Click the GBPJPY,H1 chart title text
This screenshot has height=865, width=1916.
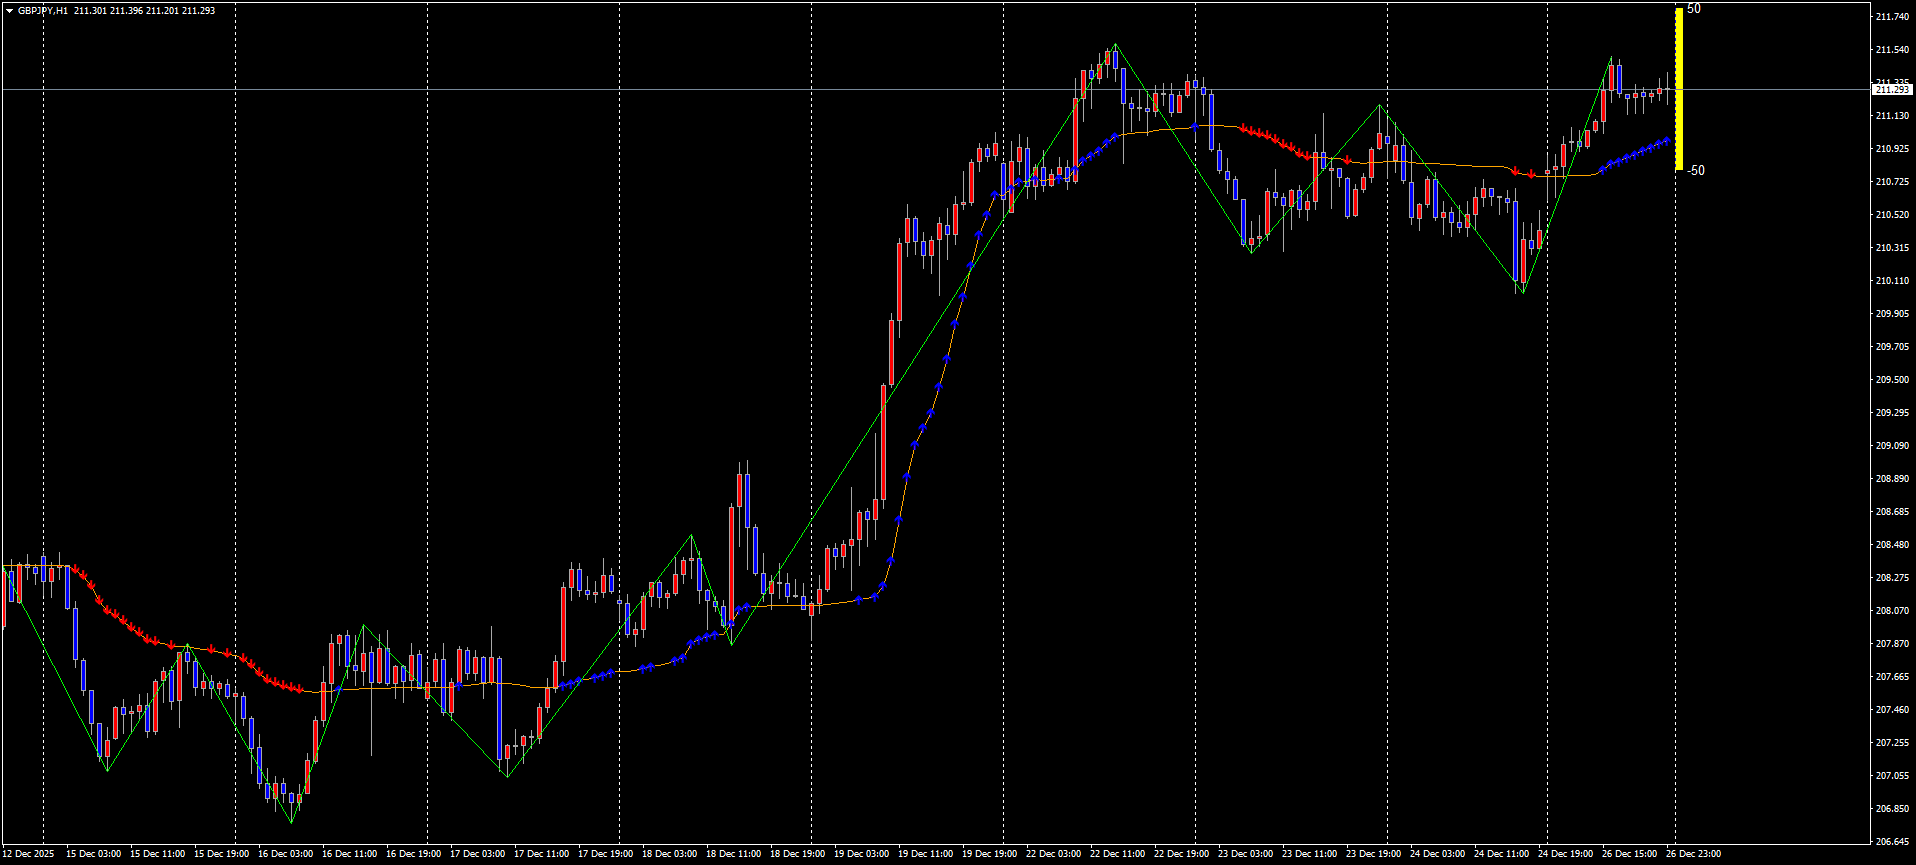click(43, 11)
